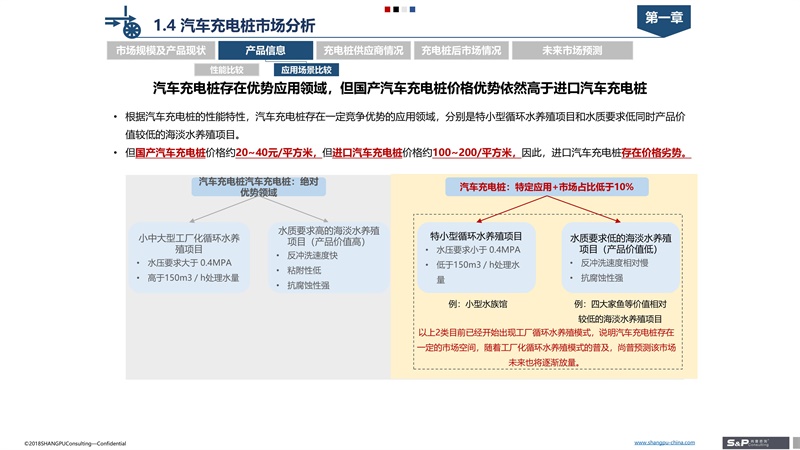
Task: Select the 应用场景比较 sub-tab
Action: [306, 70]
